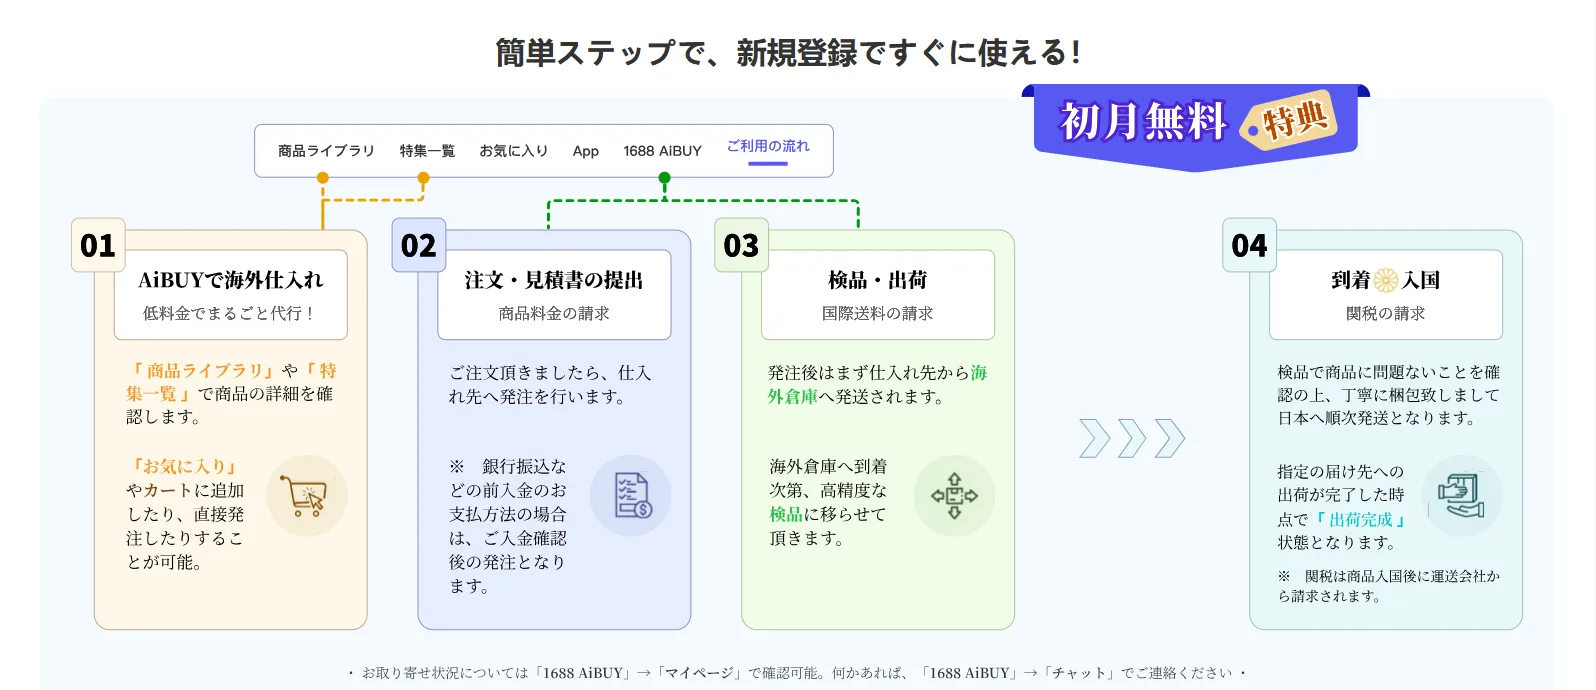
Task: Click the 特典 price tag badge
Action: tap(1288, 122)
